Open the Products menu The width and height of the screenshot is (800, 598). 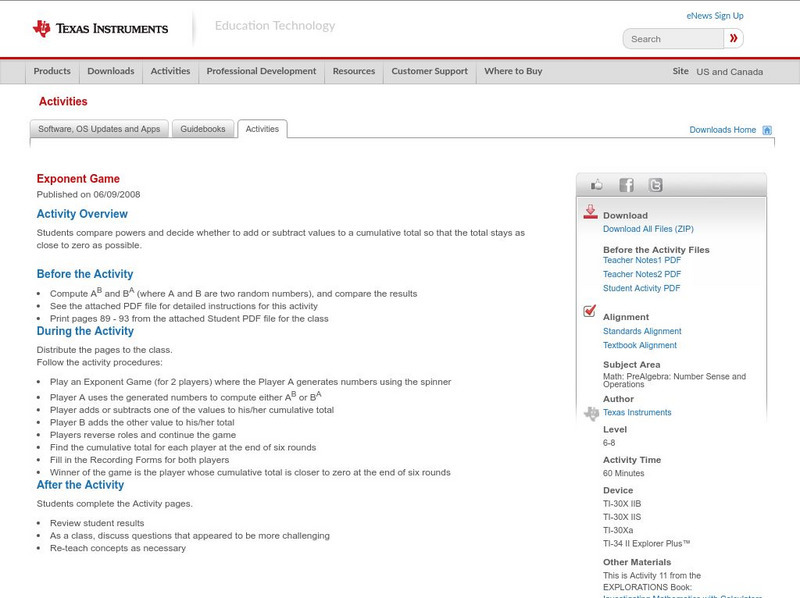click(52, 72)
